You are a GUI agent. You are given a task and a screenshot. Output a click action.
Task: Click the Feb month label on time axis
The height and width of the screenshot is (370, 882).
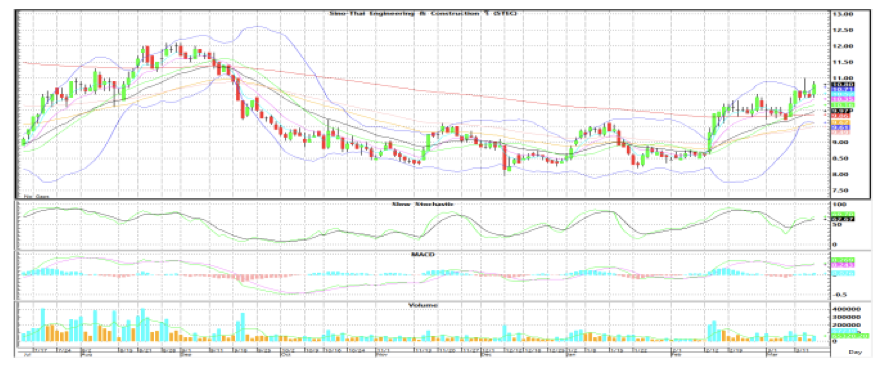pos(676,355)
